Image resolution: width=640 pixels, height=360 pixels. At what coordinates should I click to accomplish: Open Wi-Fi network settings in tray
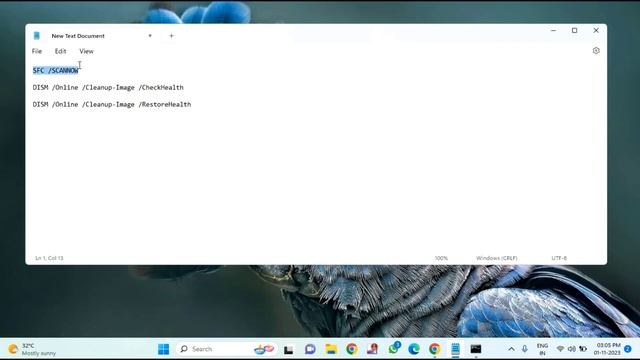pyautogui.click(x=560, y=349)
